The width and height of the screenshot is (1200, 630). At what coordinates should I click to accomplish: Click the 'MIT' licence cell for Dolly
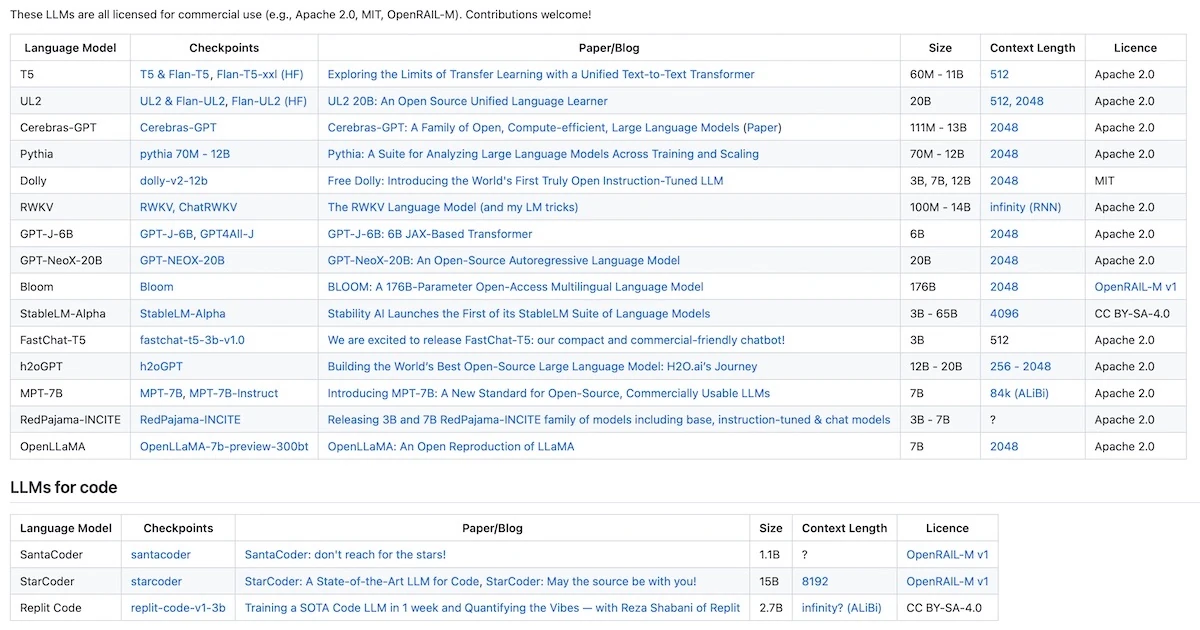coord(1105,181)
